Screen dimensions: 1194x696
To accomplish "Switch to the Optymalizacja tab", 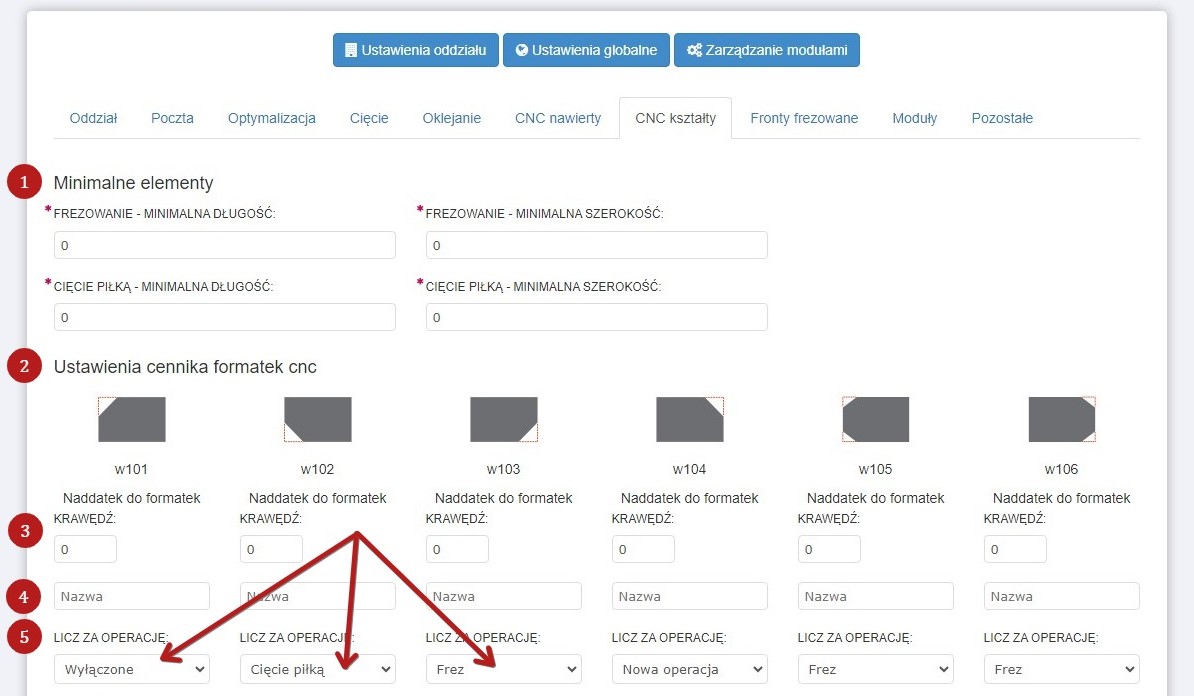I will (x=272, y=118).
